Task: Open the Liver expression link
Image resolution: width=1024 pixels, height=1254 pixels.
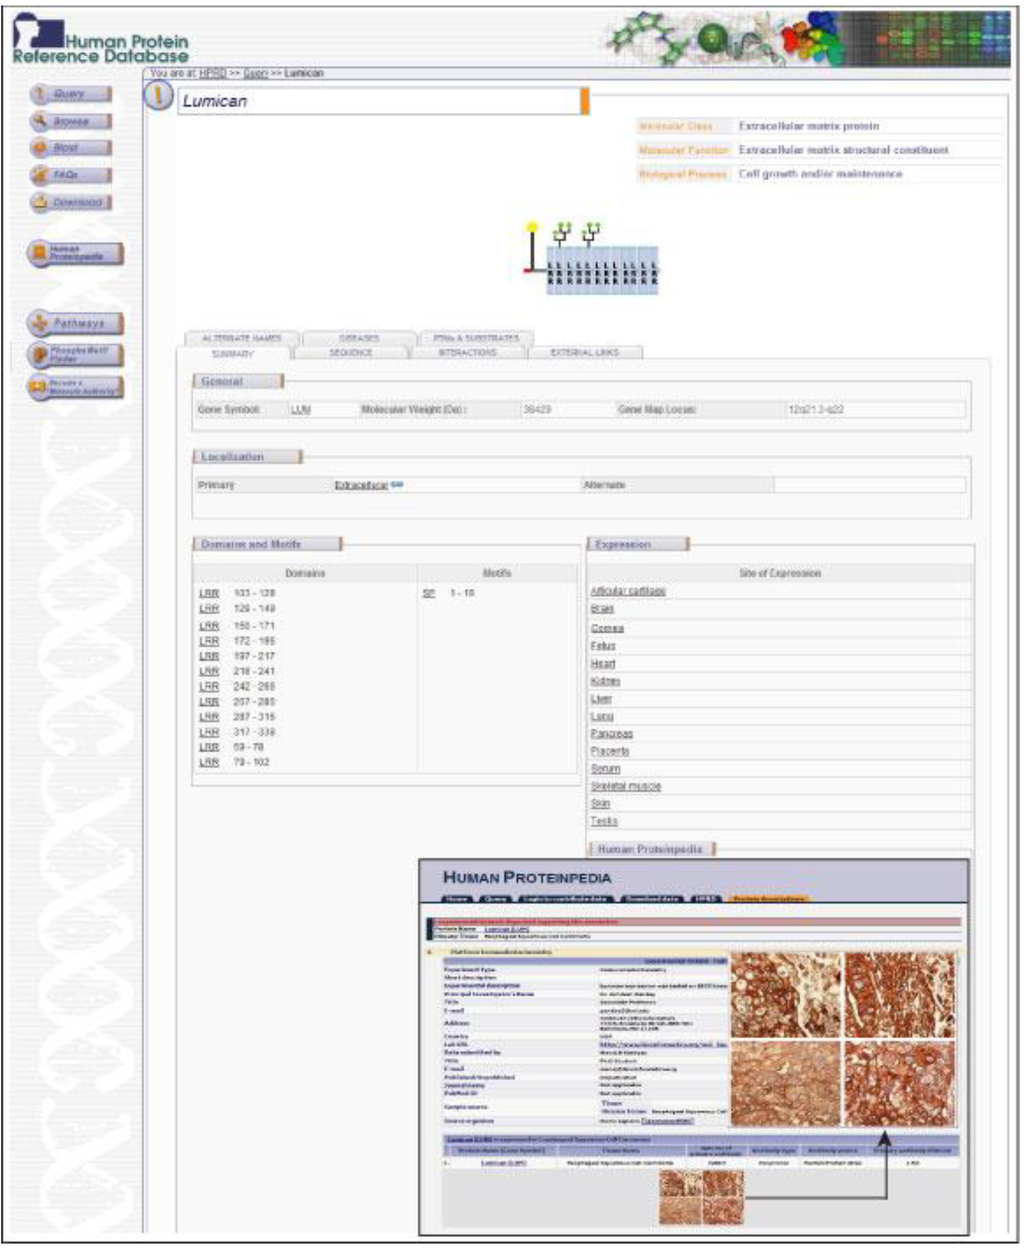Action: pos(601,699)
